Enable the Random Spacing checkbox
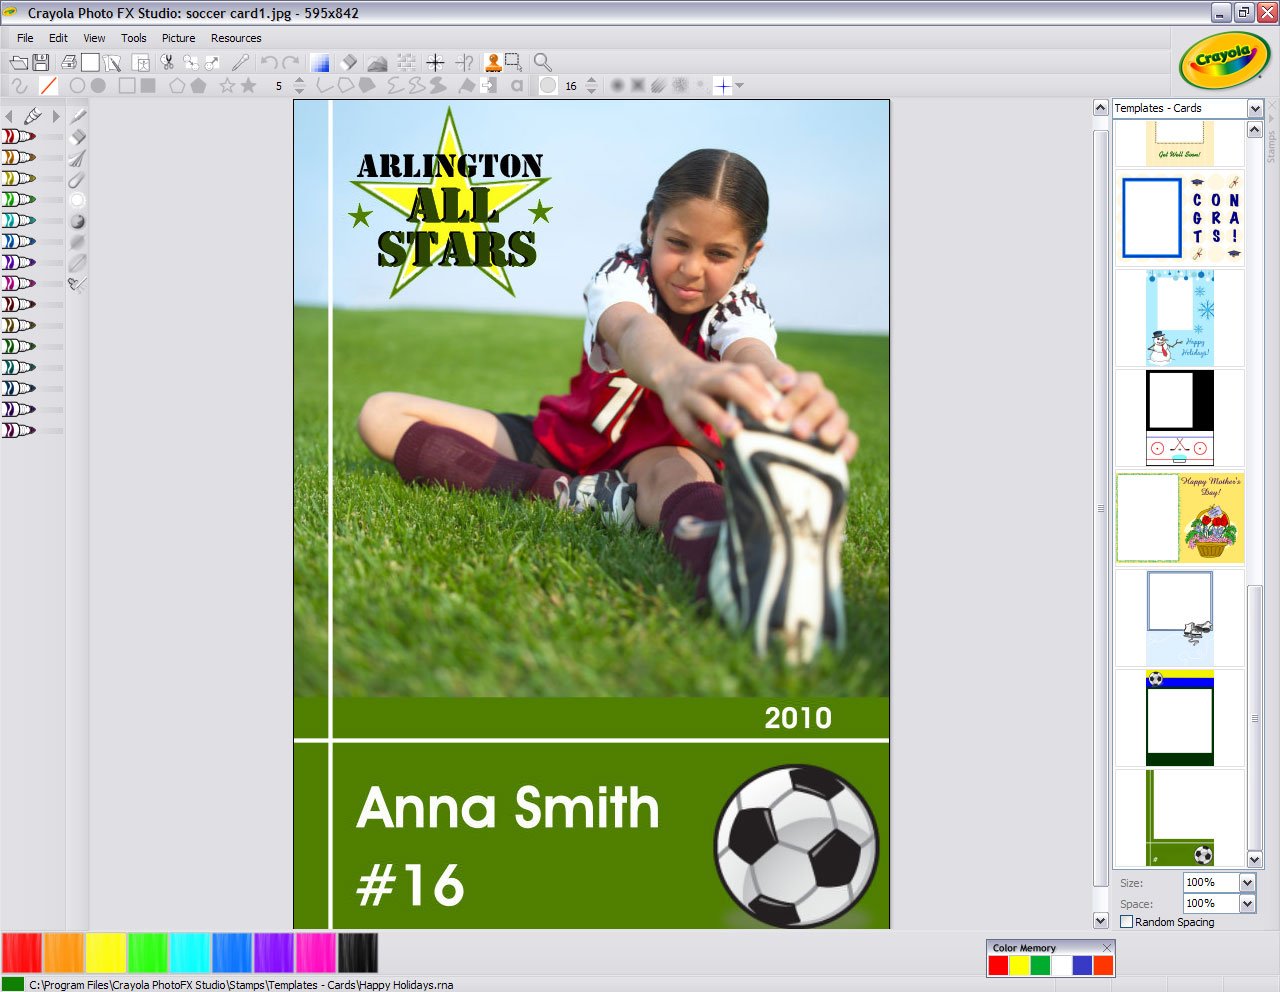The width and height of the screenshot is (1280, 992). (x=1125, y=922)
